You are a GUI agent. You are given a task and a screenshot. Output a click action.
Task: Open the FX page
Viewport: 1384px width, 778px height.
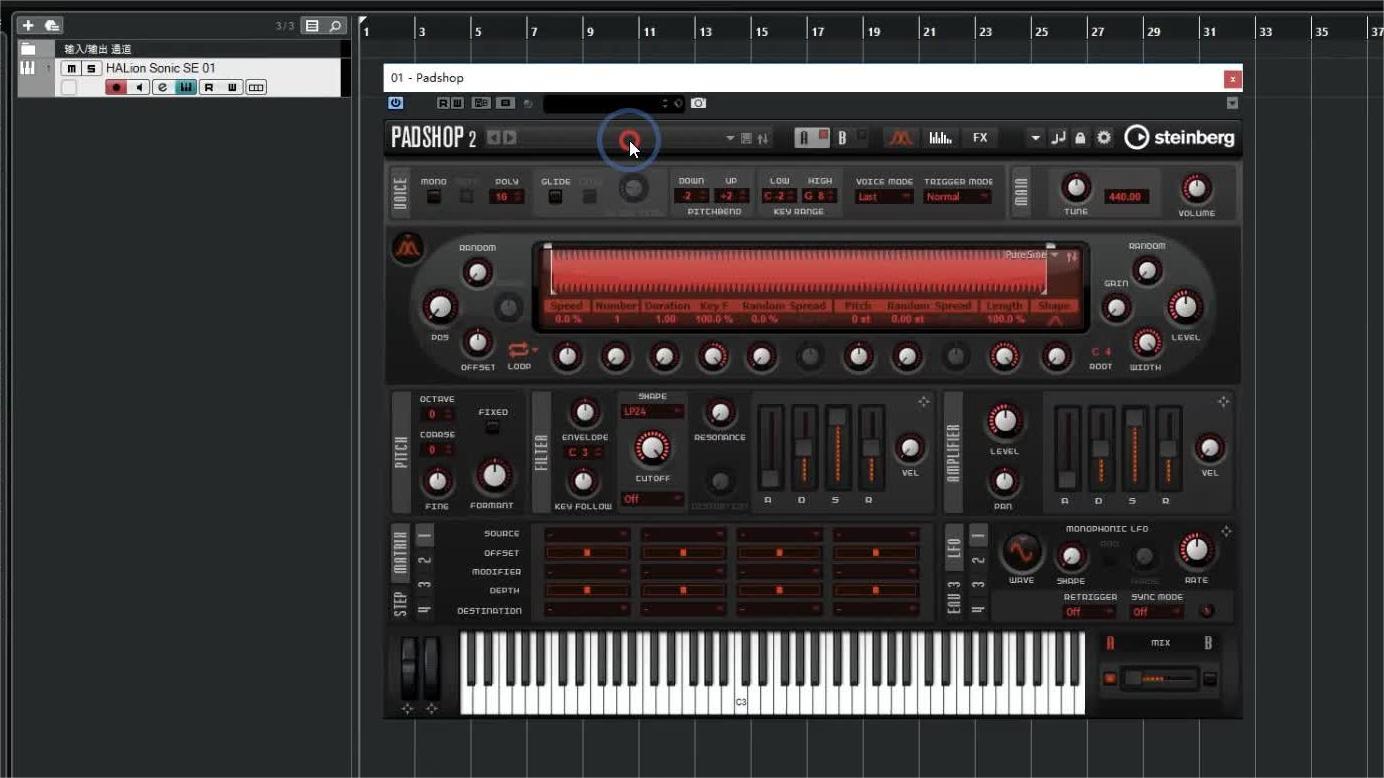point(980,138)
